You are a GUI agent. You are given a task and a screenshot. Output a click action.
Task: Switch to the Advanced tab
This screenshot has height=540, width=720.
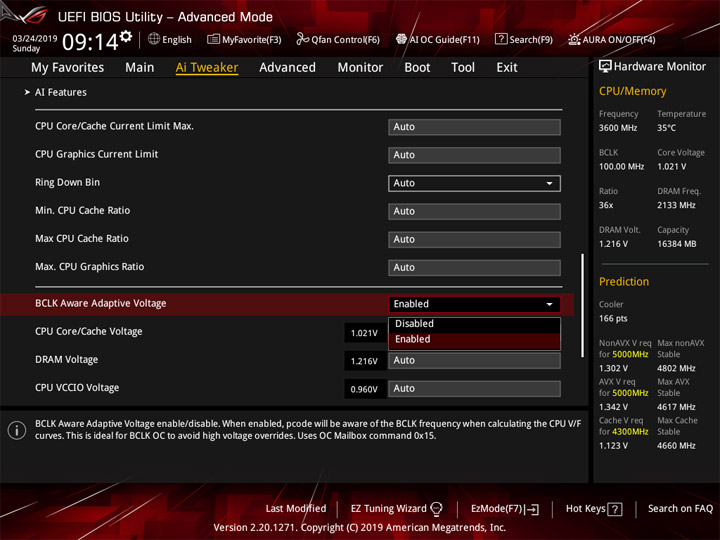pos(287,68)
